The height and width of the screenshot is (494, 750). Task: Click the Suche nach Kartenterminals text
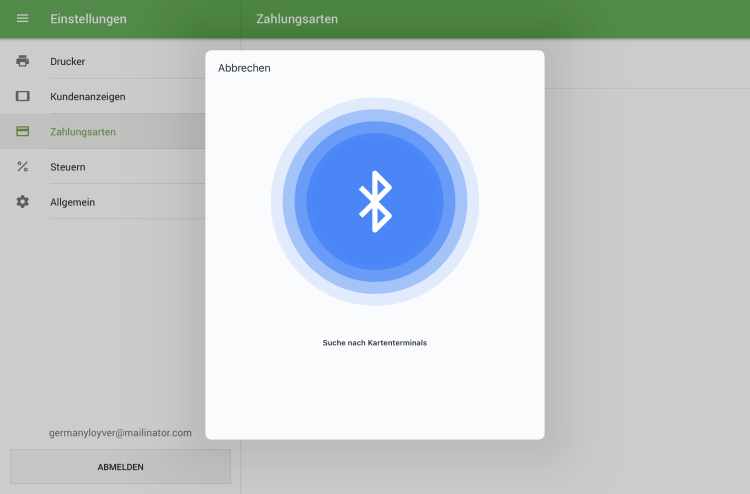pos(375,342)
